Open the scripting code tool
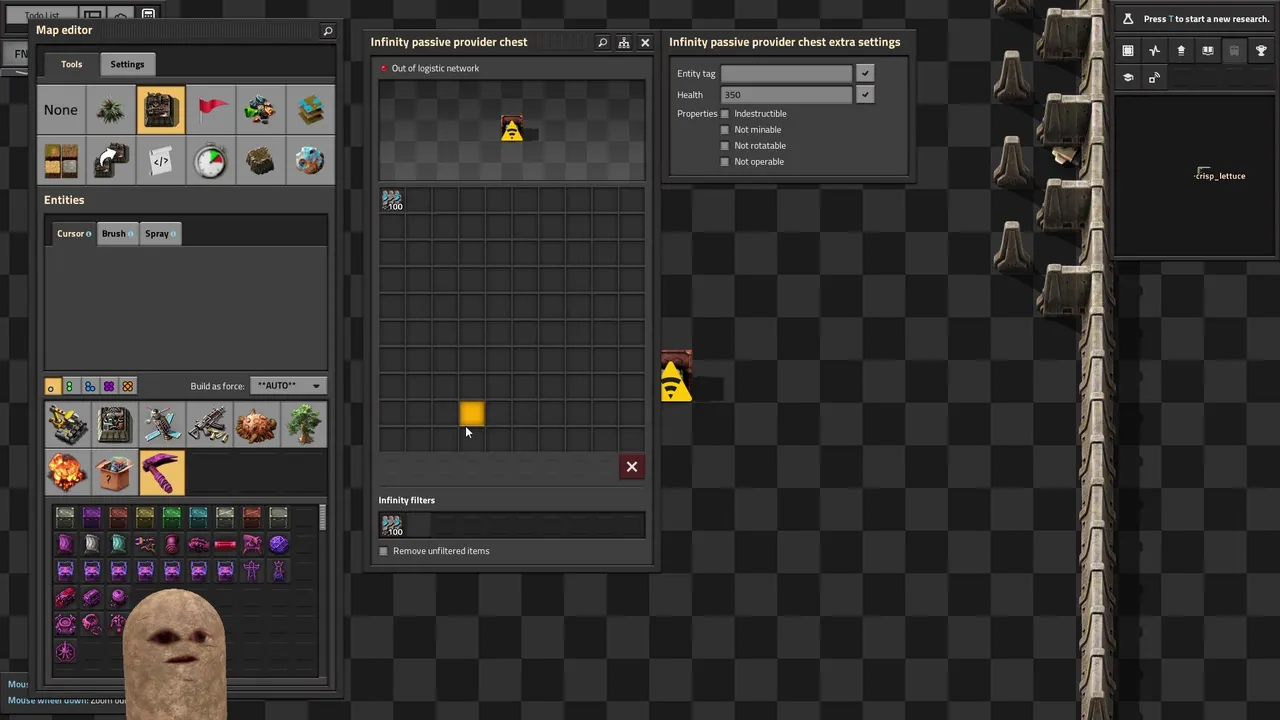 [x=160, y=160]
